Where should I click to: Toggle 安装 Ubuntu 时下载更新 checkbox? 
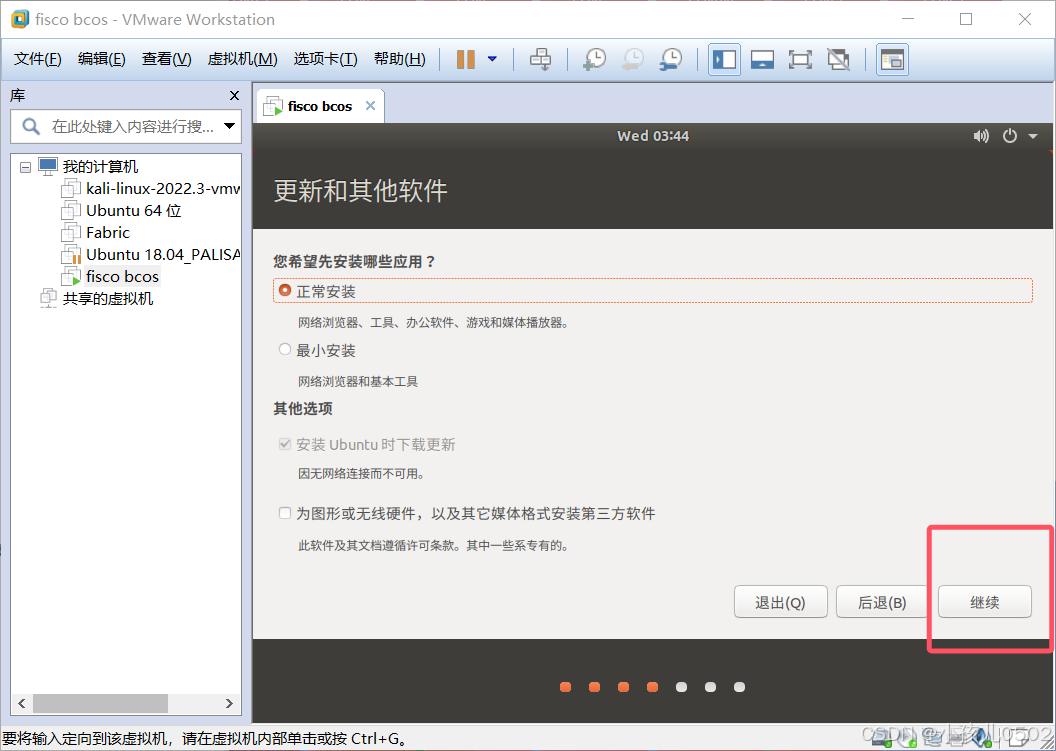(x=285, y=444)
